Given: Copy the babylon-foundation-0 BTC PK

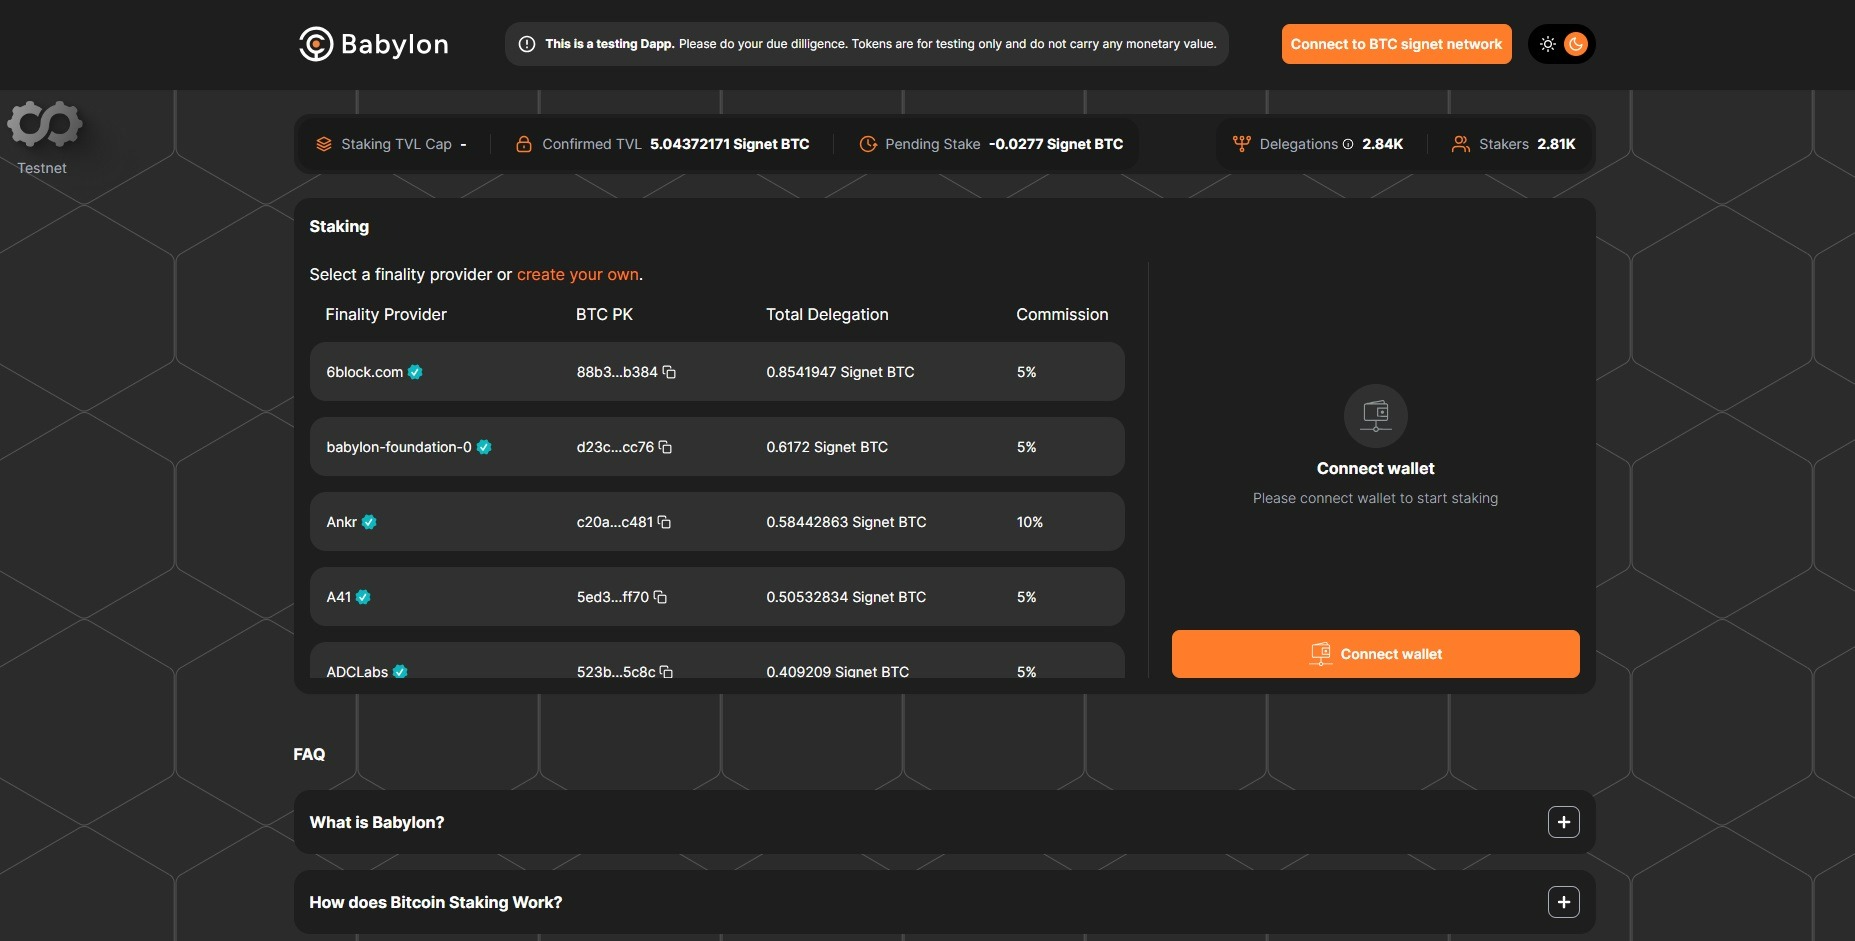Looking at the screenshot, I should [666, 447].
